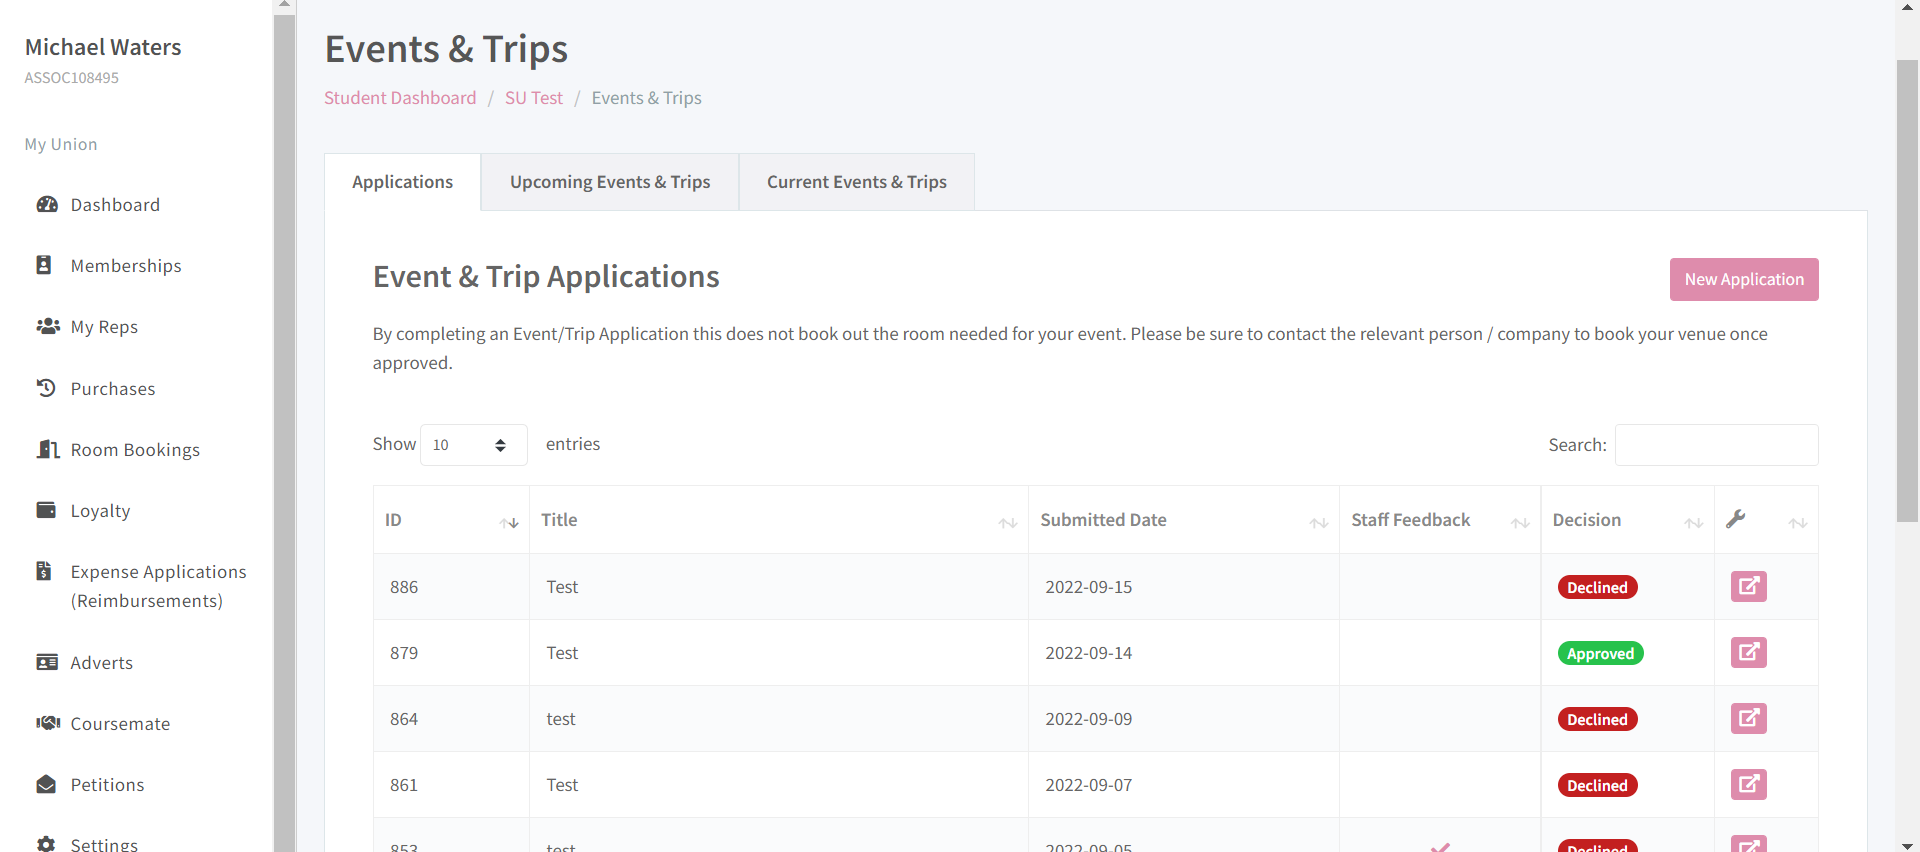Sort applications by Decision column
The width and height of the screenshot is (1920, 852).
[1693, 522]
